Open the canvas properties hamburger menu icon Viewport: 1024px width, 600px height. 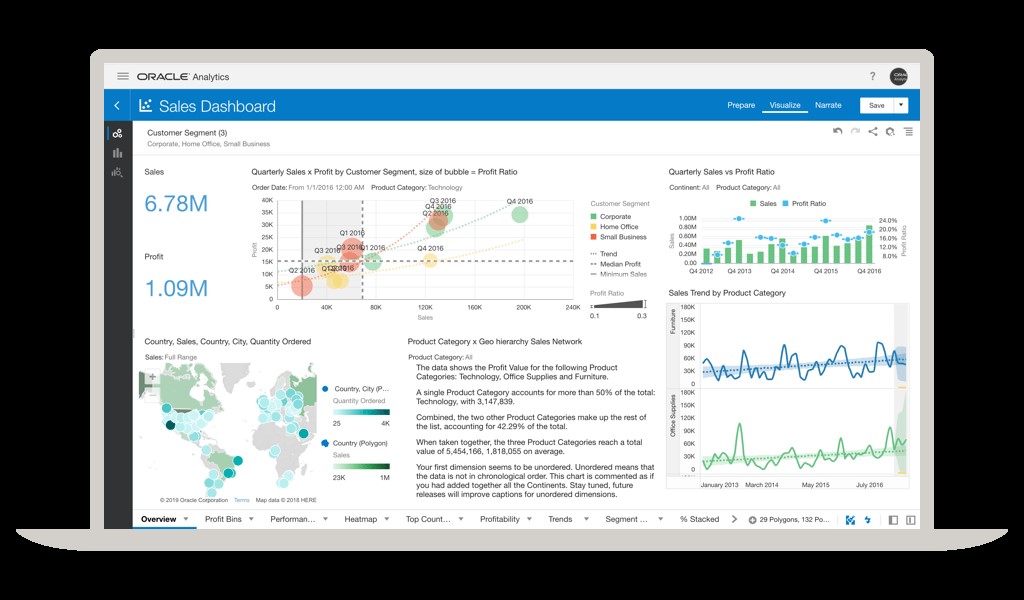[x=908, y=131]
